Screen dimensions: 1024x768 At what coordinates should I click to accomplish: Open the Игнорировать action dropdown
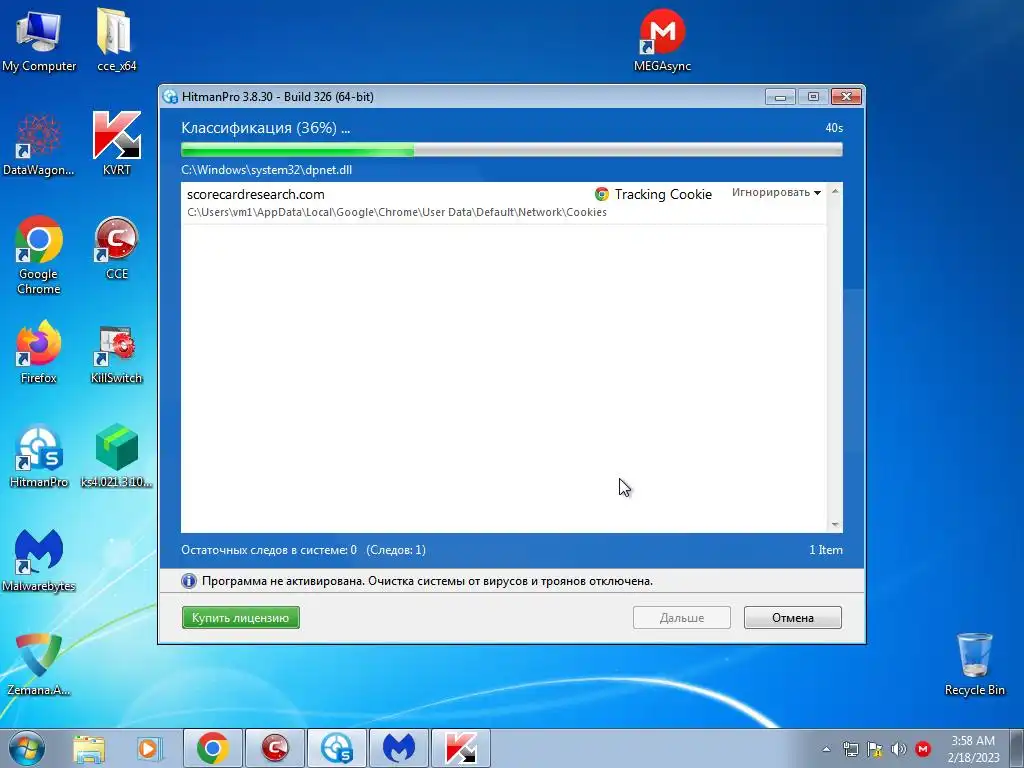776,193
